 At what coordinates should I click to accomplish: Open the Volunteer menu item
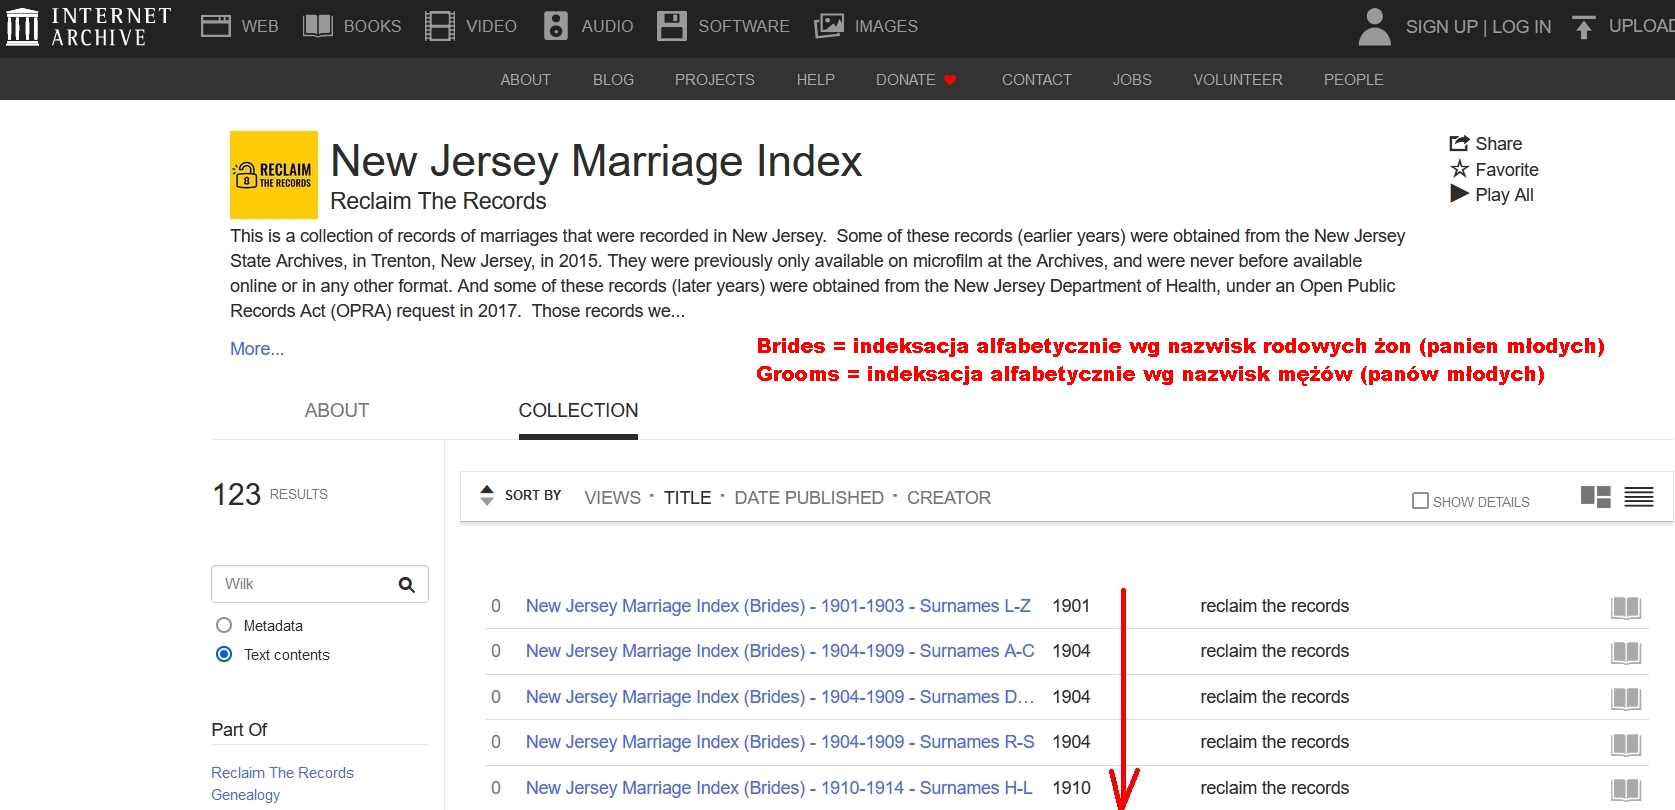pos(1237,79)
